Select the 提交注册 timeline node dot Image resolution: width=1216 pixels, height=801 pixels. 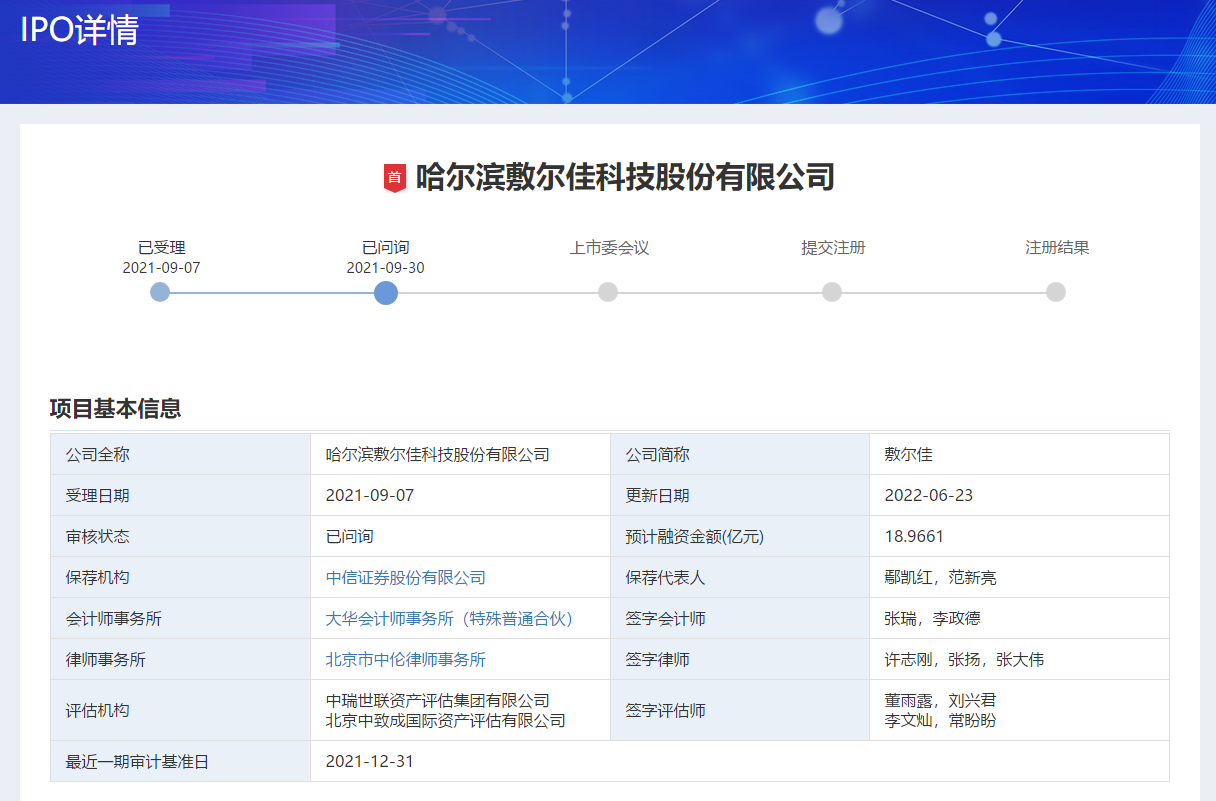[x=832, y=292]
